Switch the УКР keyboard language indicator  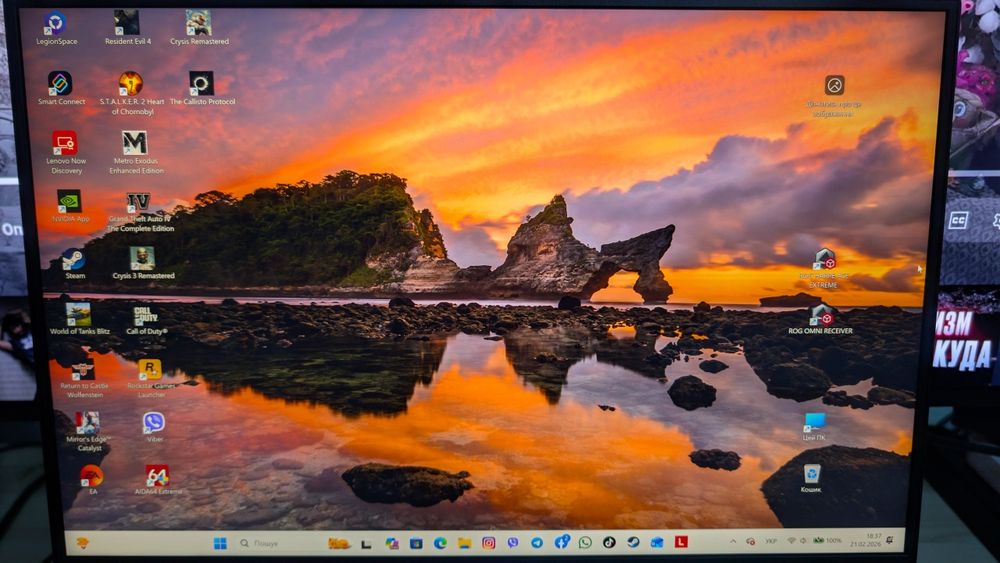tap(770, 541)
